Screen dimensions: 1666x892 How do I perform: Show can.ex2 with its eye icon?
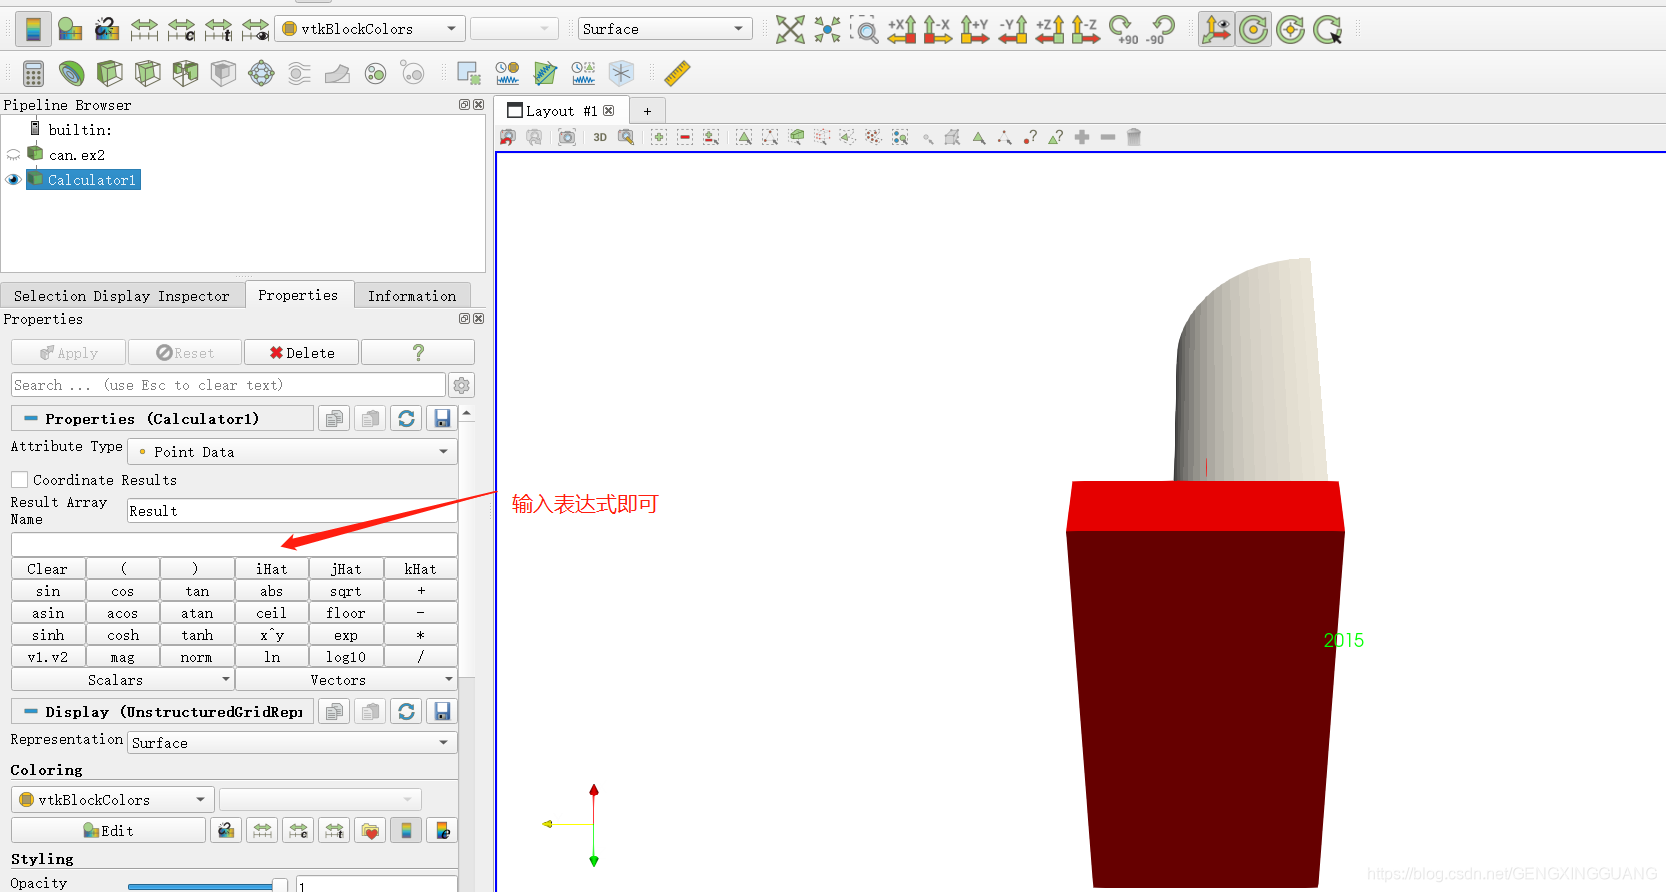[x=13, y=155]
